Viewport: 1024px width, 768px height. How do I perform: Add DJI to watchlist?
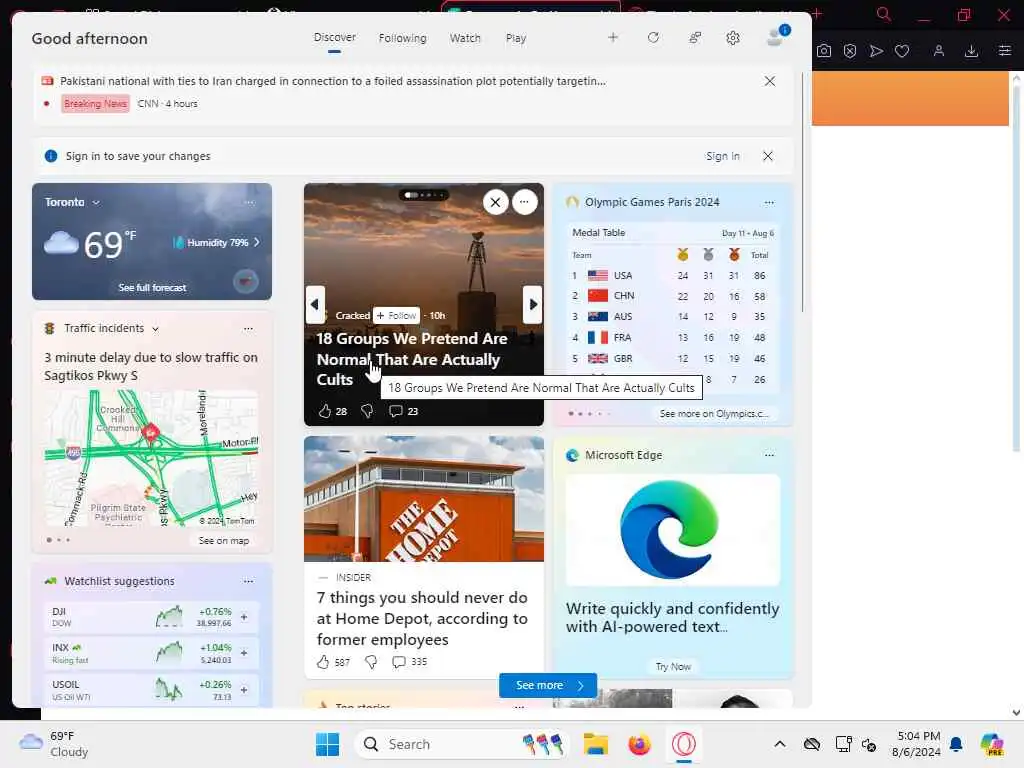pos(244,616)
